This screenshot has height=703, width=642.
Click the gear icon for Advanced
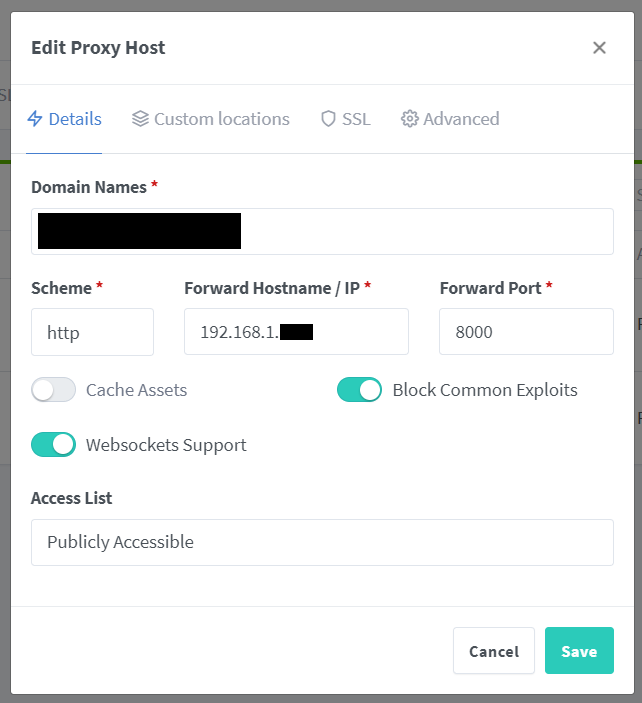[x=409, y=119]
